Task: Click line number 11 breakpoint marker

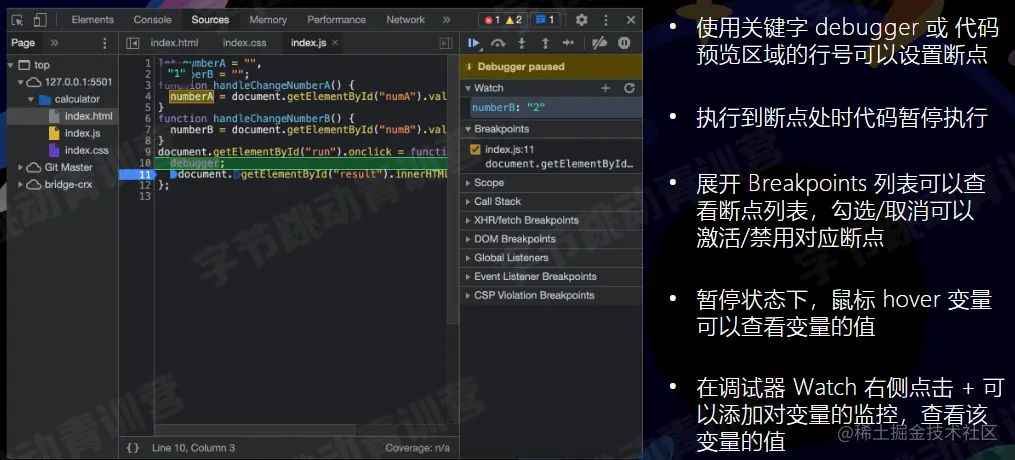Action: coord(144,175)
